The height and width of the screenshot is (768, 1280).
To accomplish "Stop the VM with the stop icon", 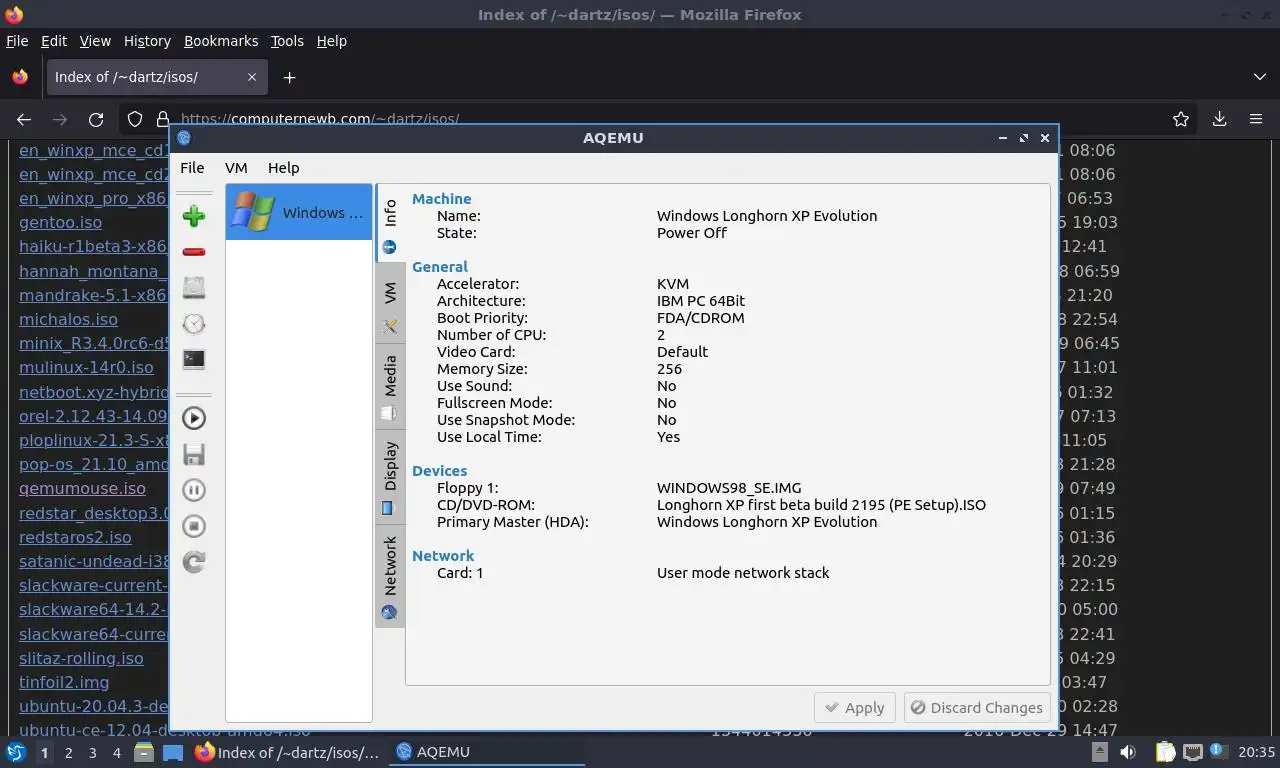I will [194, 526].
